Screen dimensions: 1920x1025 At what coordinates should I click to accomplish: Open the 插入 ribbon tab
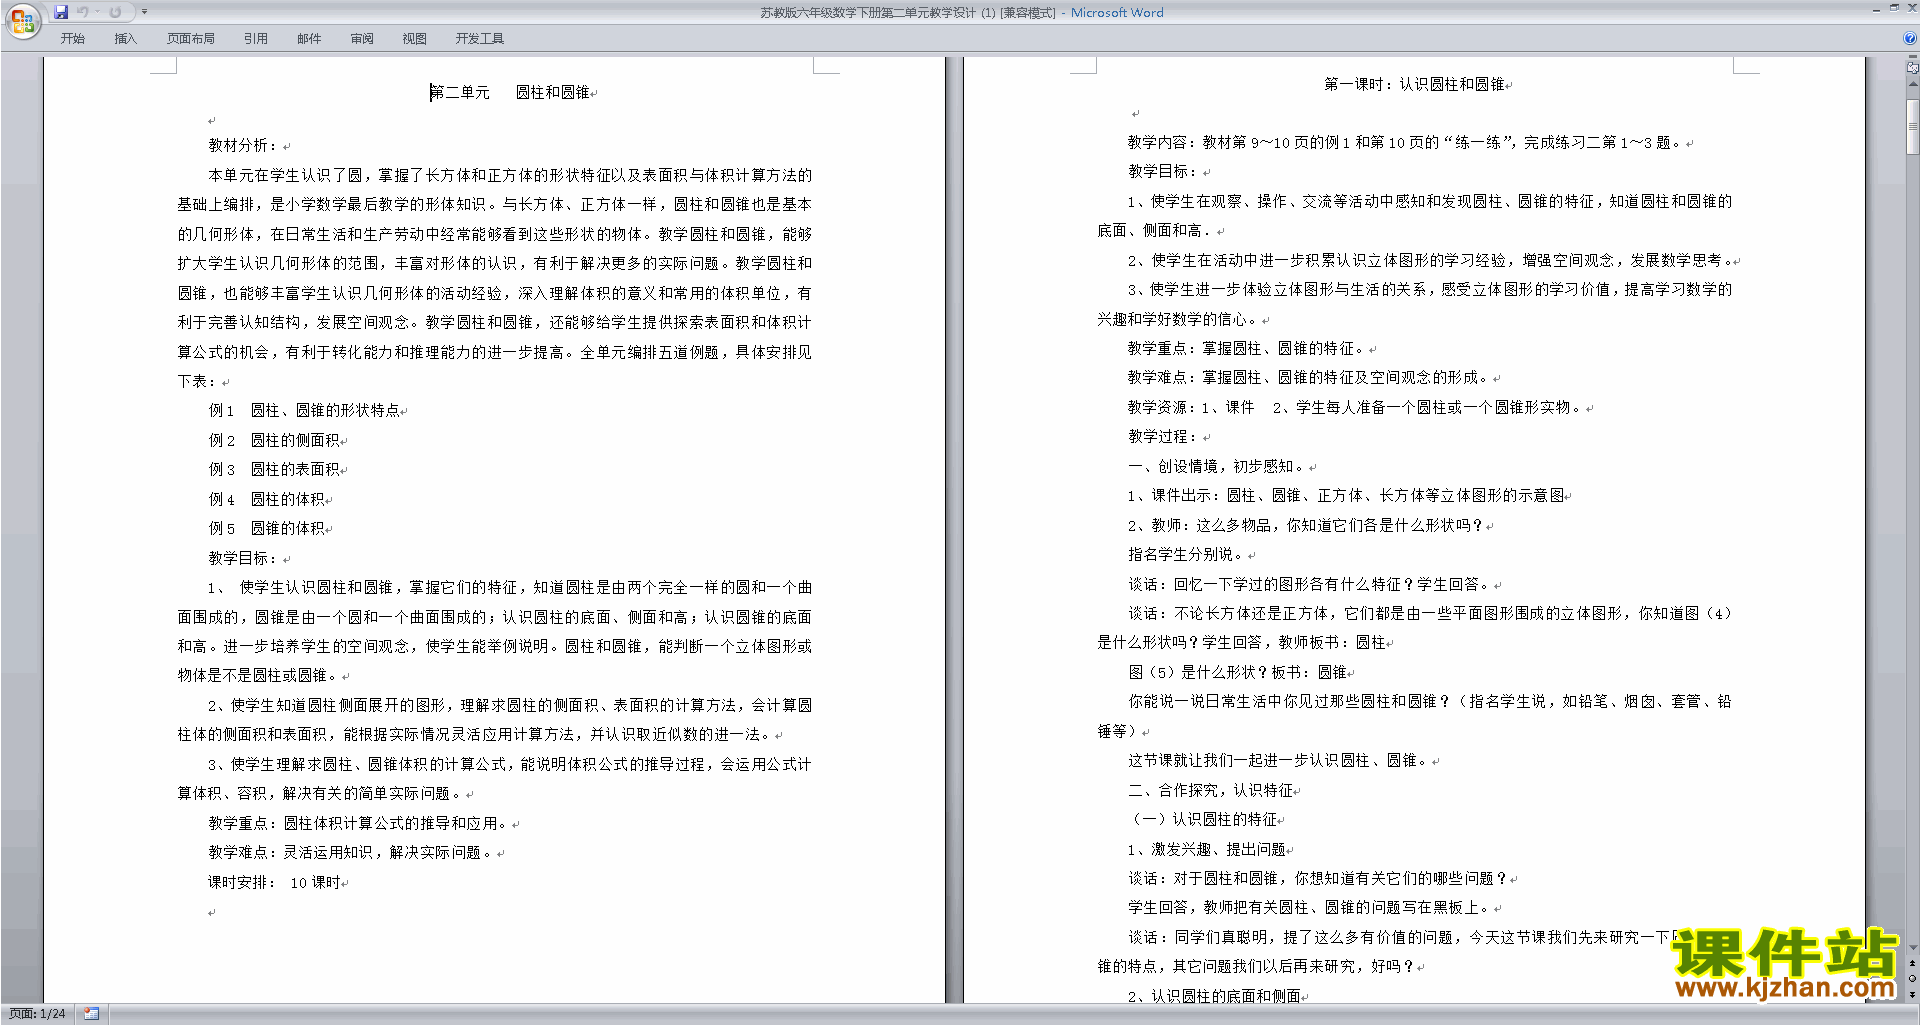tap(125, 38)
